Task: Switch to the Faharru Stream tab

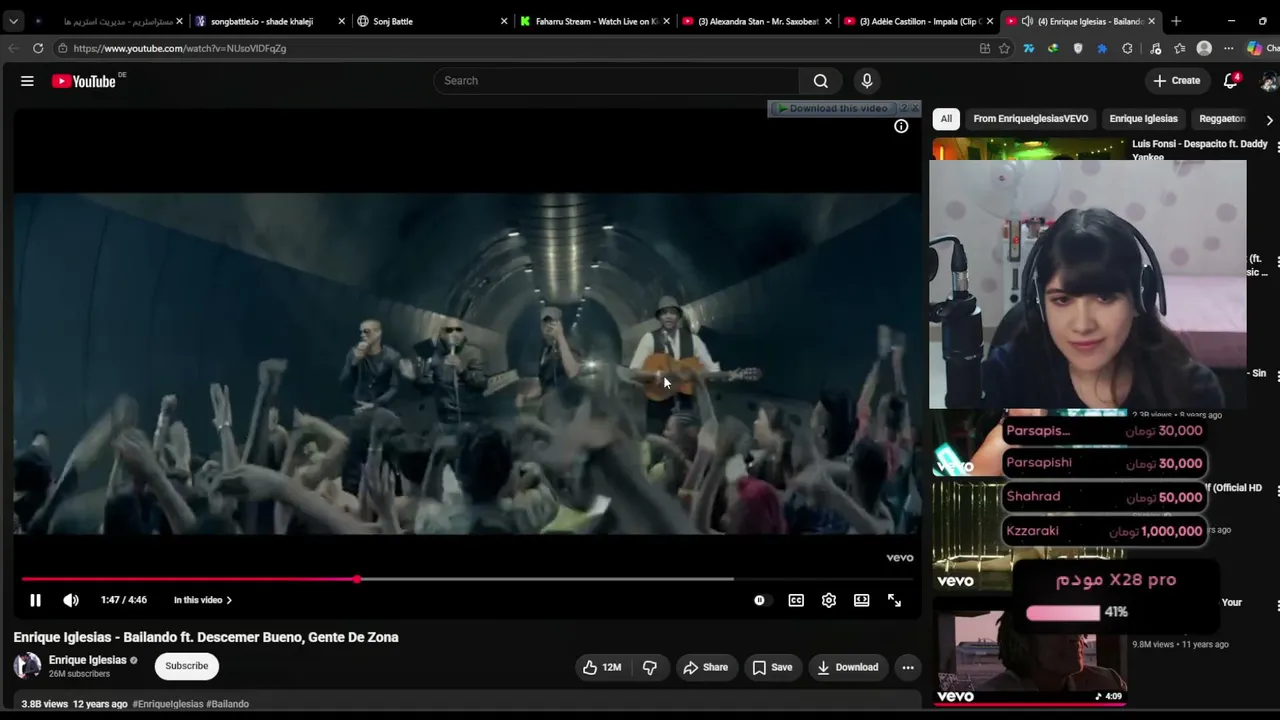Action: [x=596, y=21]
